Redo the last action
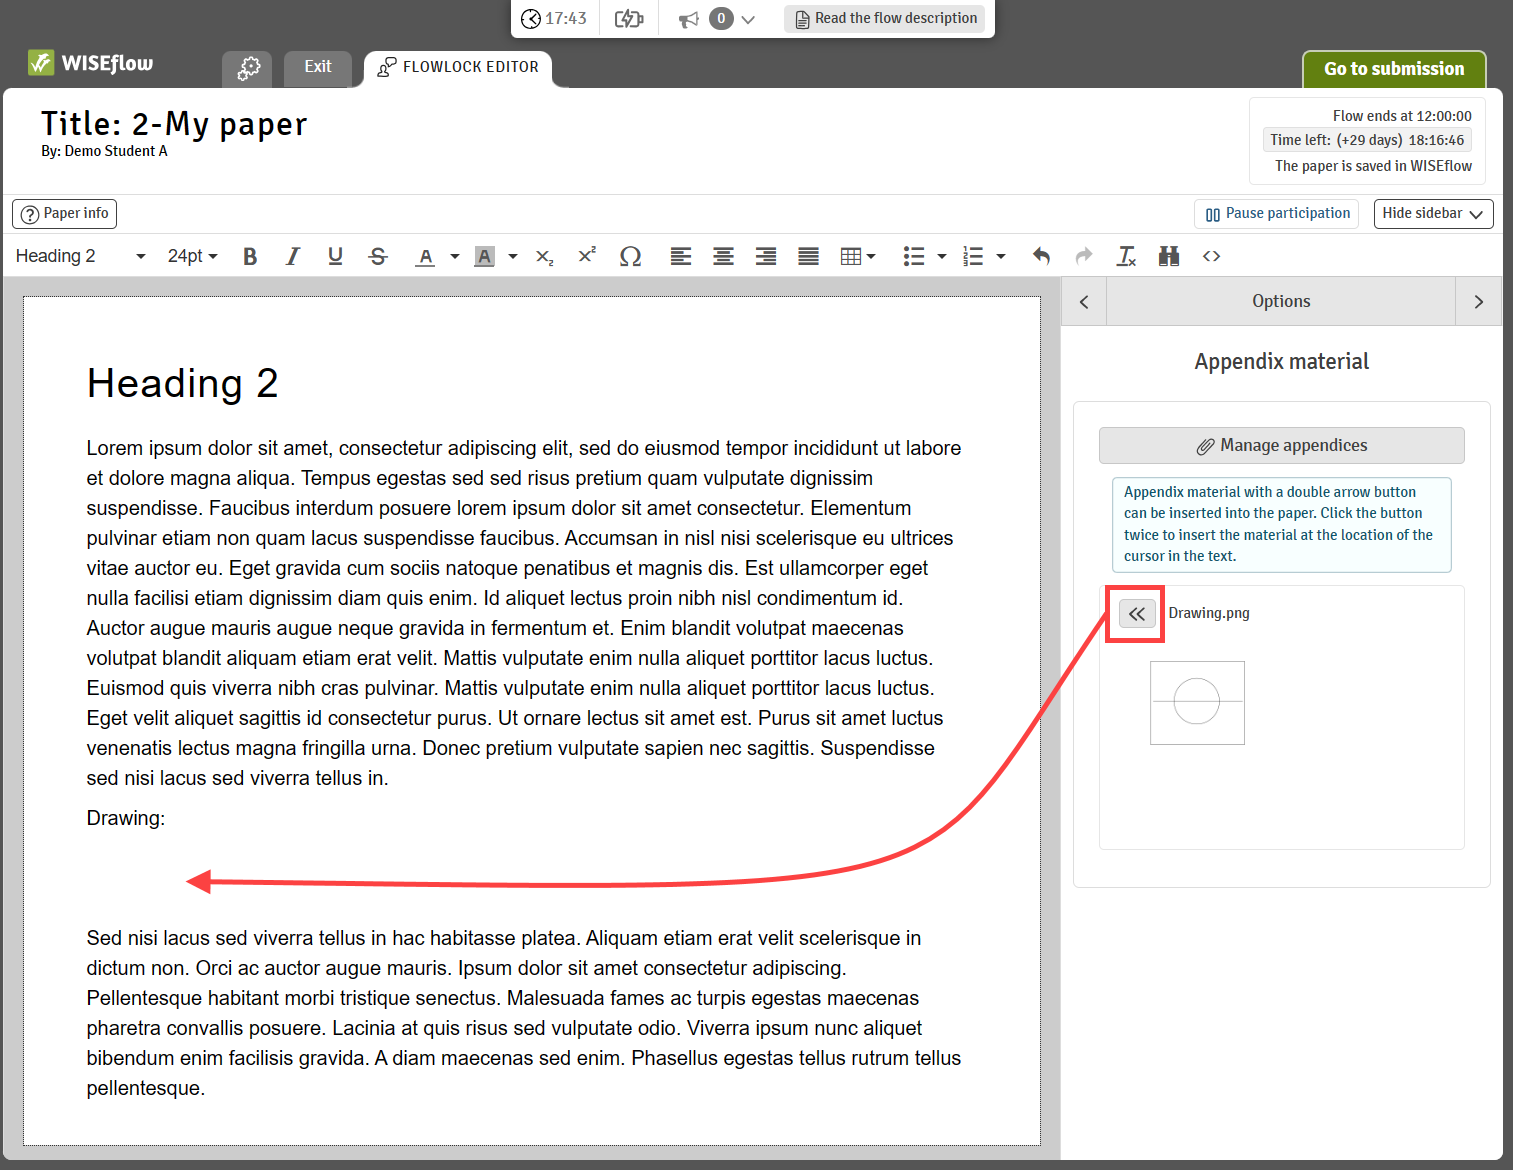The image size is (1513, 1170). (1084, 256)
